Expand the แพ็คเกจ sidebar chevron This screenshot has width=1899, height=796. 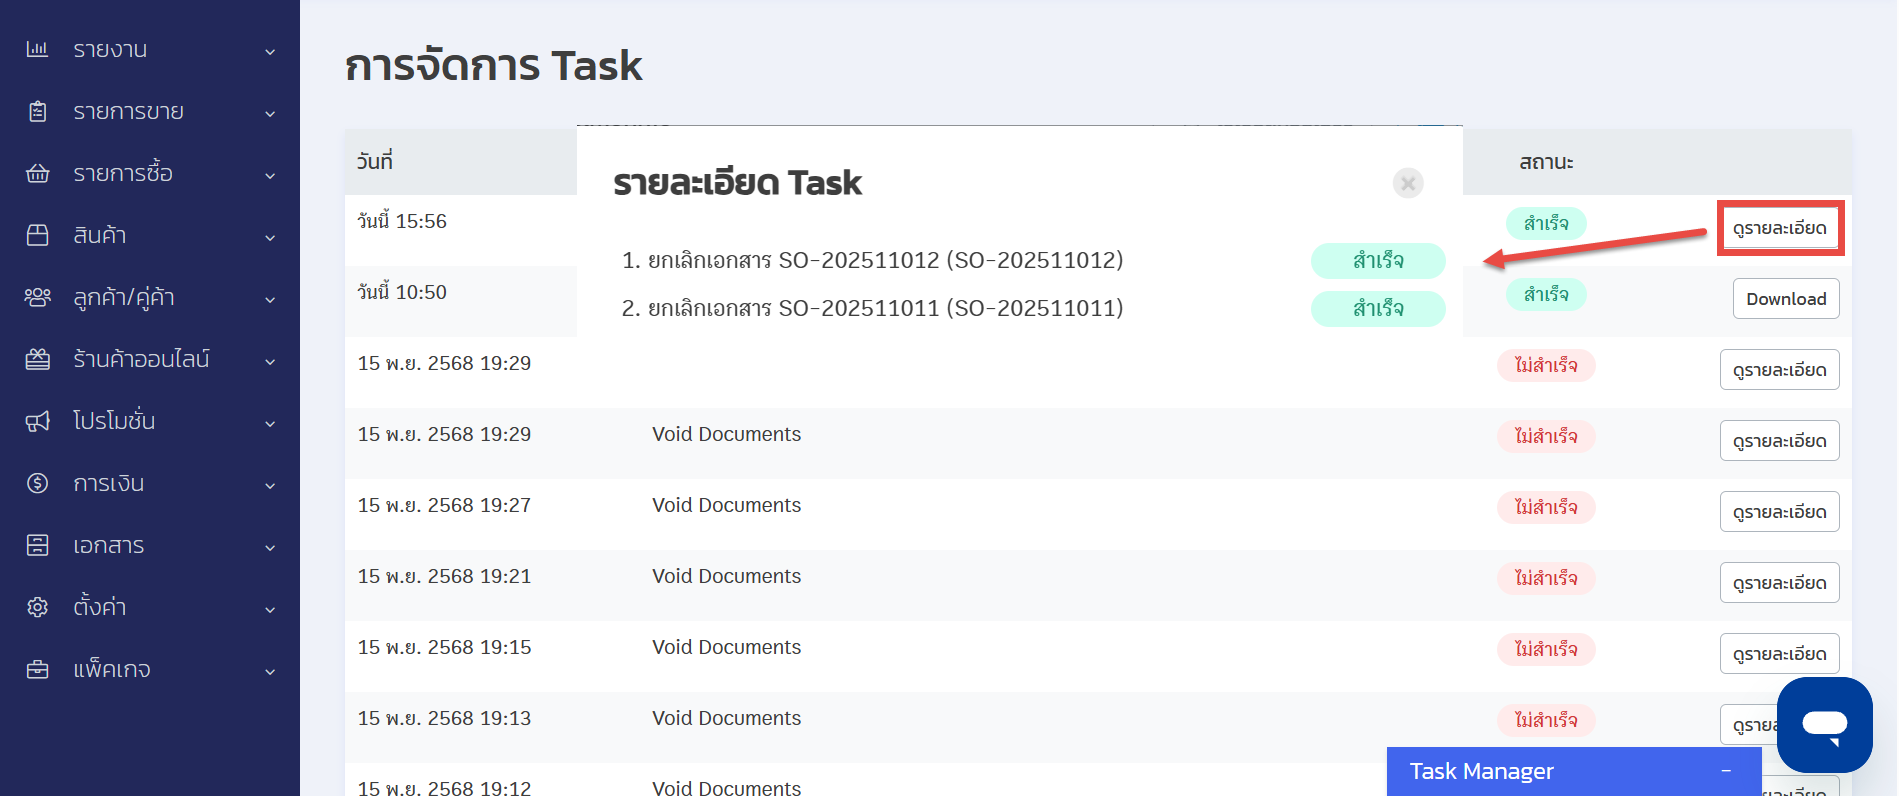[270, 671]
